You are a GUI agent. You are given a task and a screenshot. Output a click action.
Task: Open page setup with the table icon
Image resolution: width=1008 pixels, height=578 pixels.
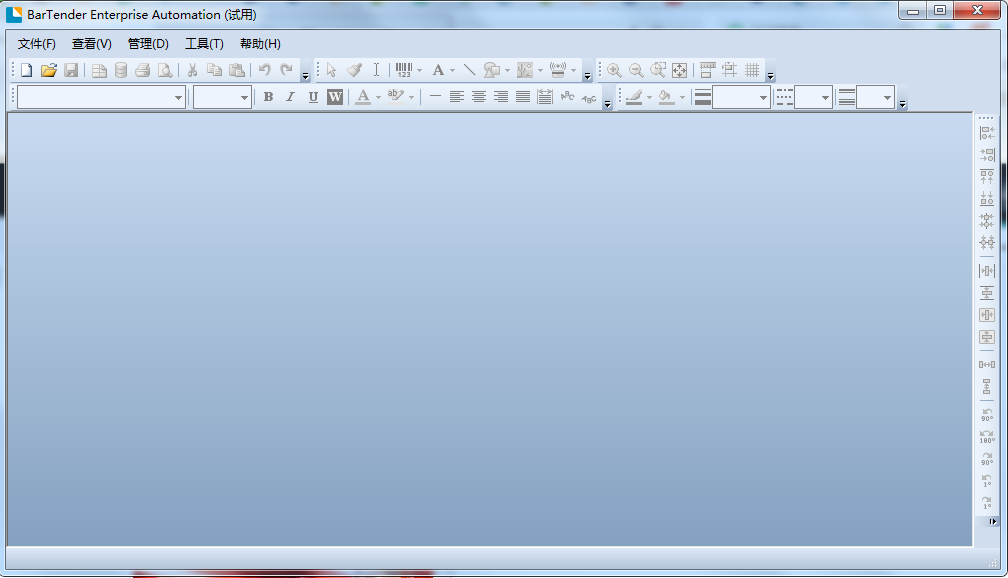tap(99, 70)
